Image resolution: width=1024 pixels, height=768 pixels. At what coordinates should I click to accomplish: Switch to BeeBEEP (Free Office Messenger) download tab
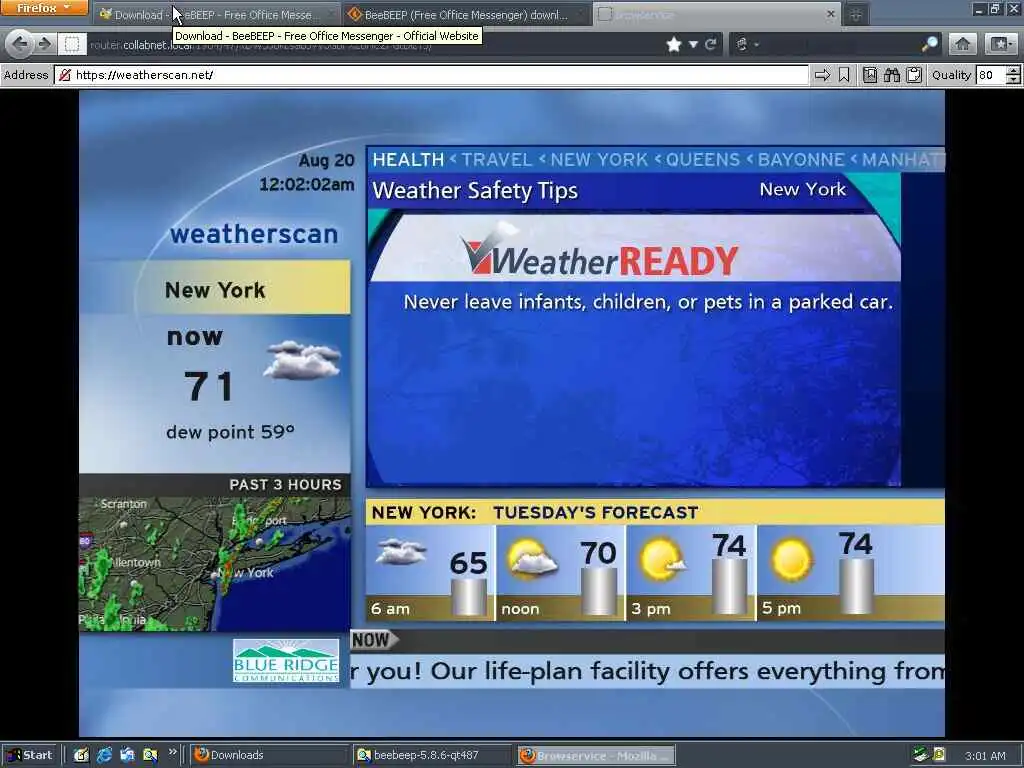[x=466, y=14]
